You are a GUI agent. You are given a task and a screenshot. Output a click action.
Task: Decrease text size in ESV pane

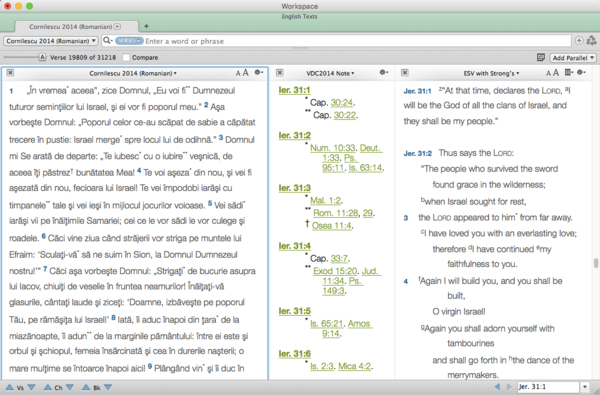pyautogui.click(x=548, y=73)
